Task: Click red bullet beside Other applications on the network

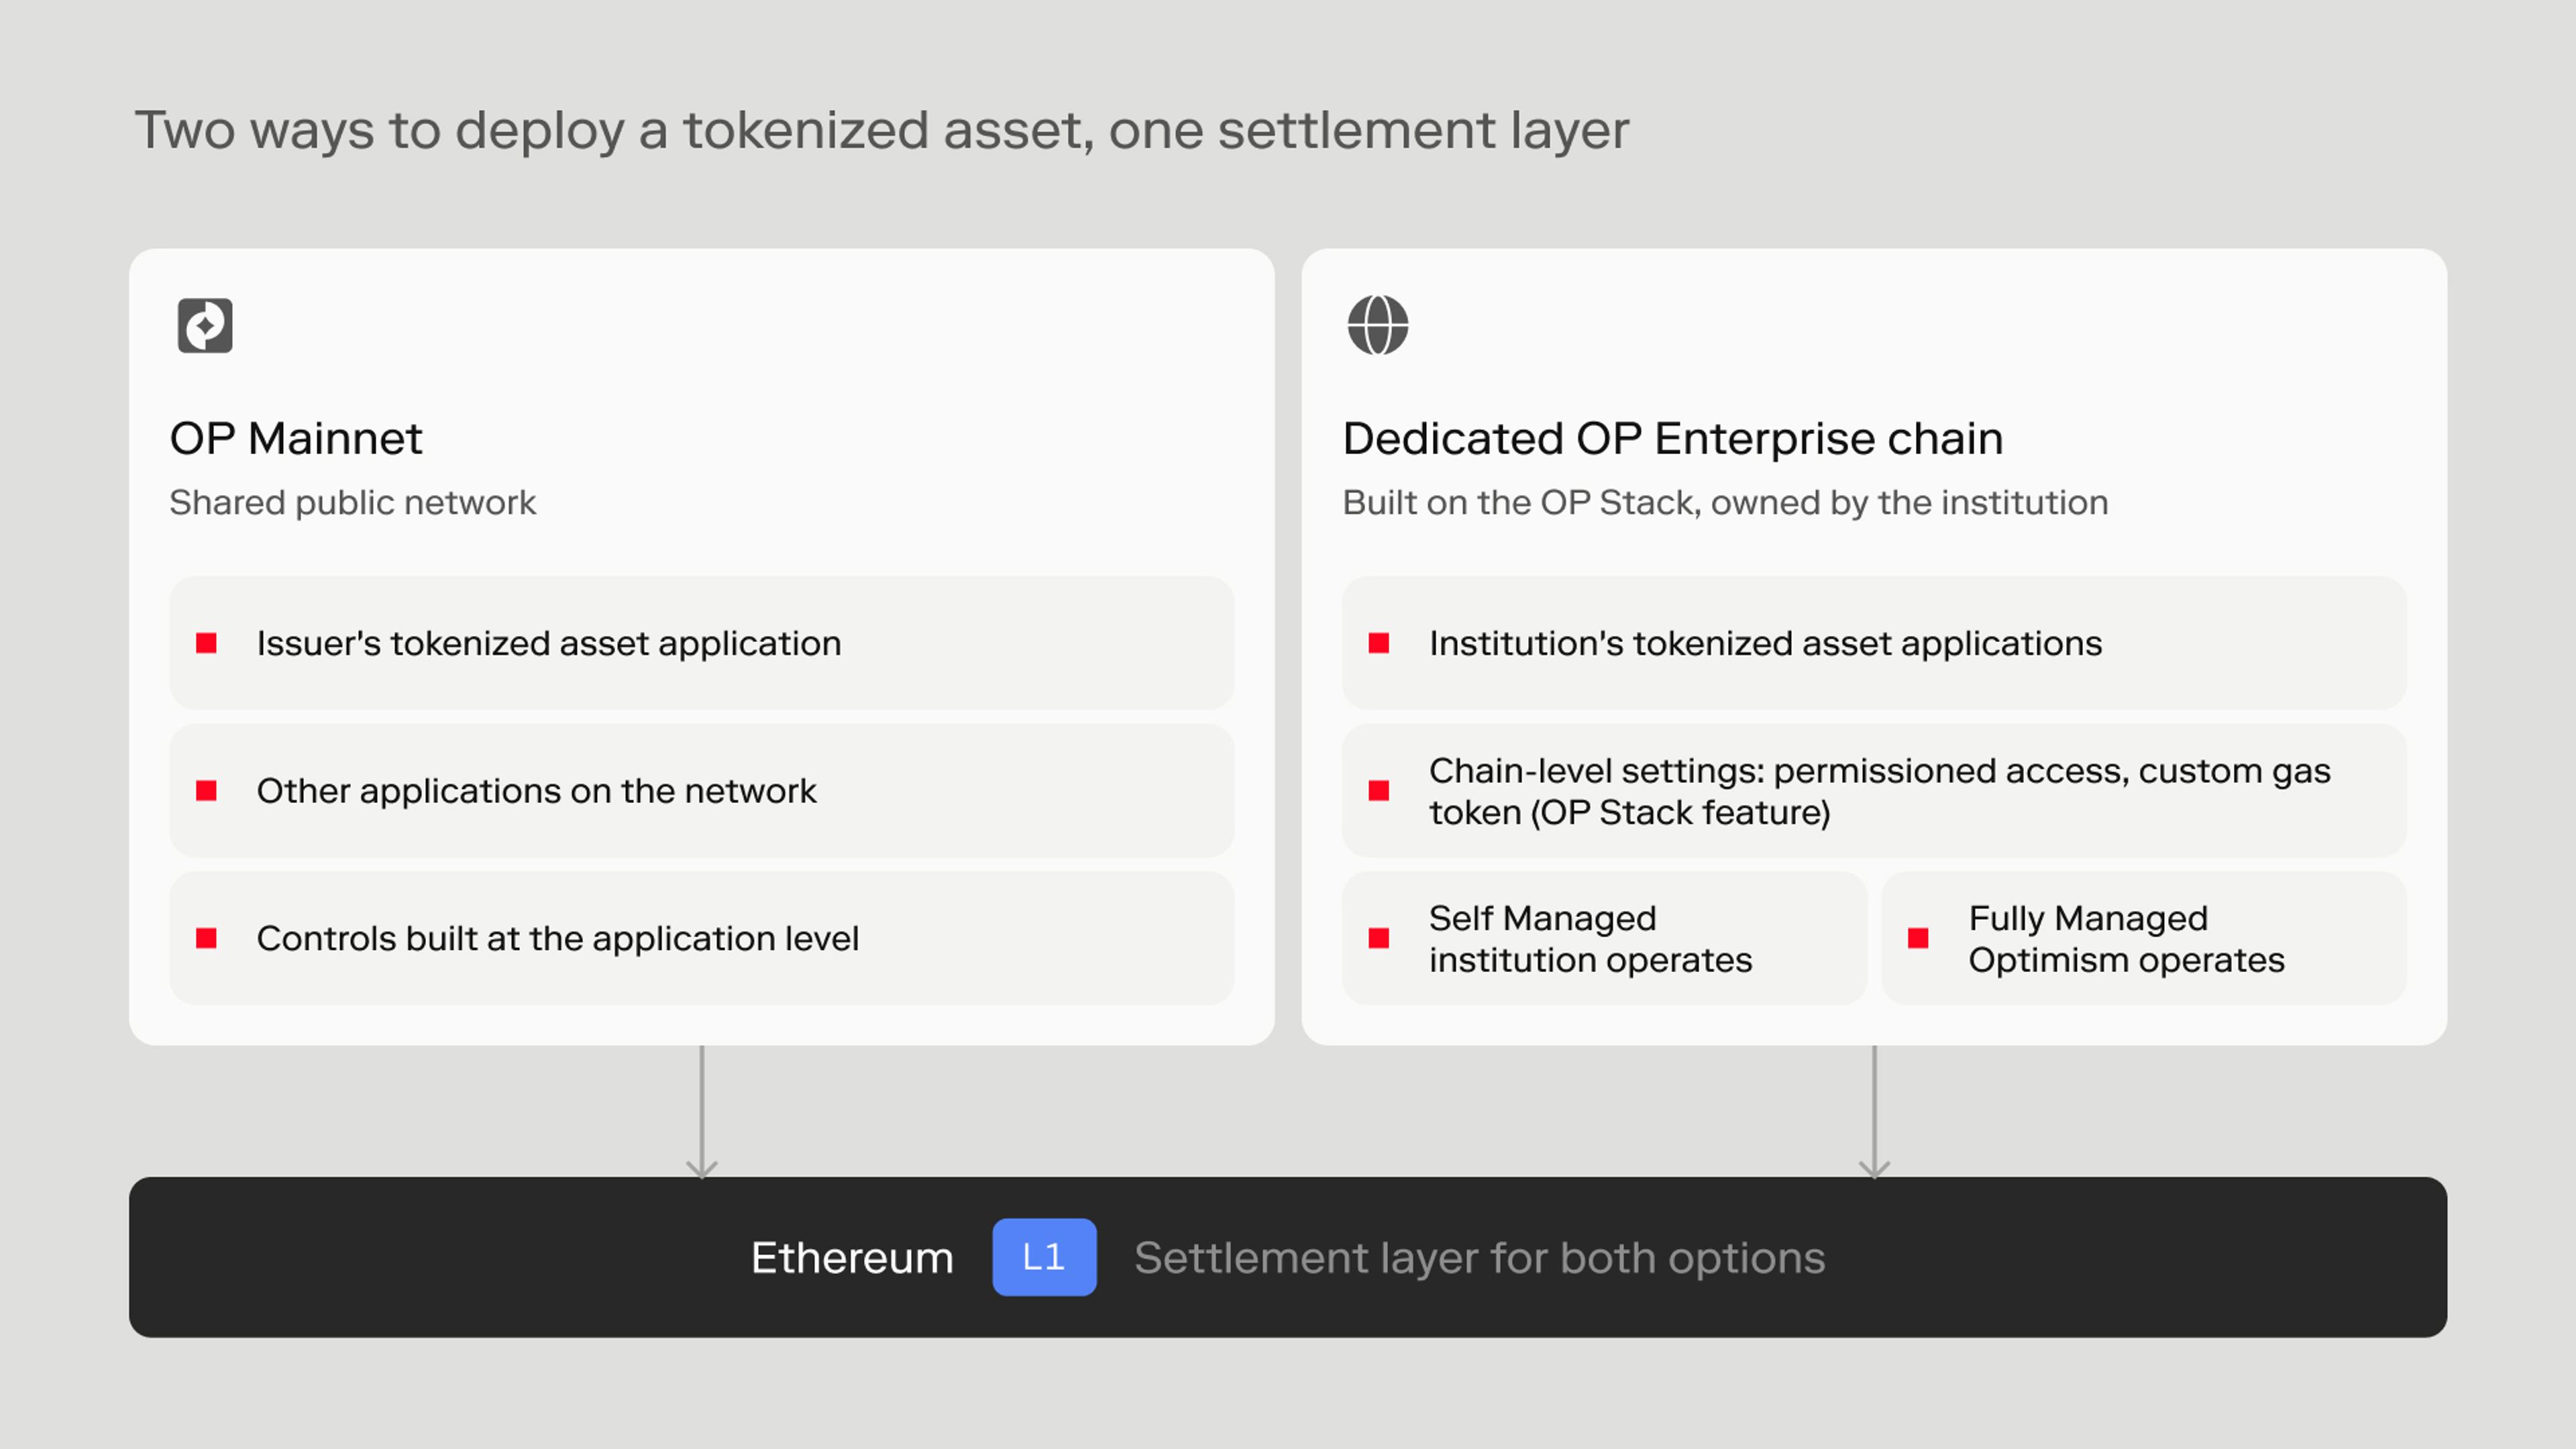Action: click(x=206, y=791)
